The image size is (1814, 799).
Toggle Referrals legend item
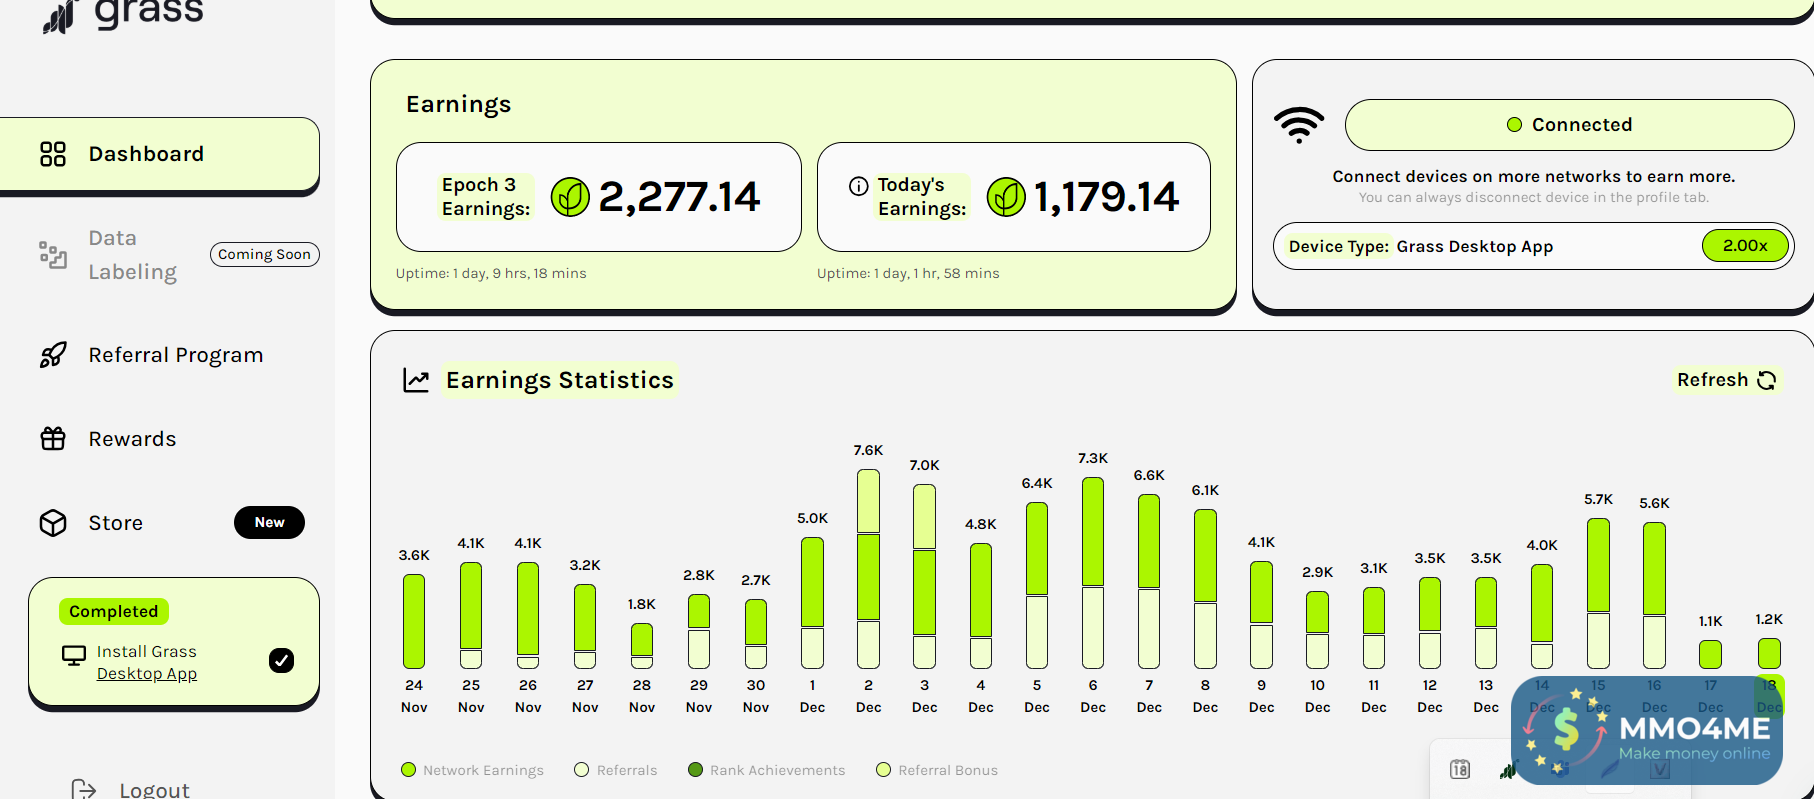[x=616, y=770]
